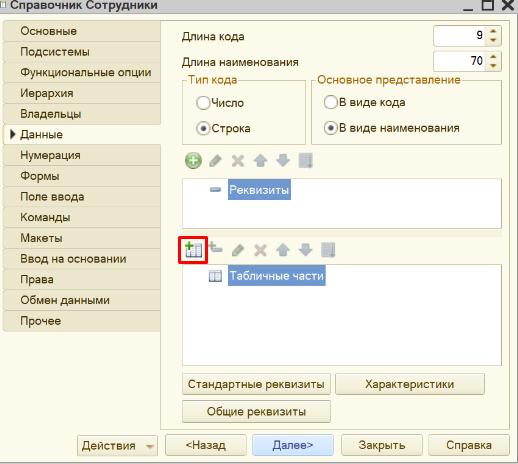Go to Поле ввода tab
Screen dimensions: 518x464
tap(82, 197)
